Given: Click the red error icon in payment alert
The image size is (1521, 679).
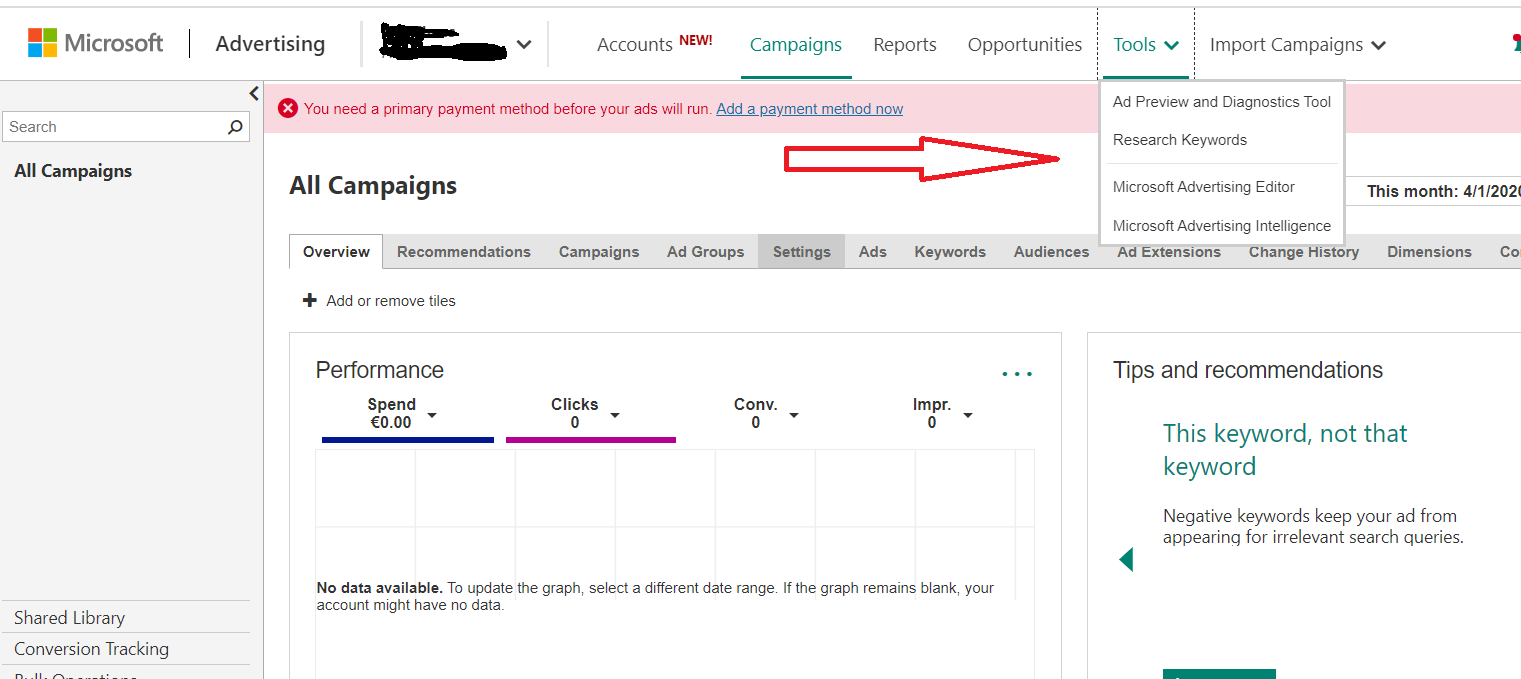Looking at the screenshot, I should point(288,108).
